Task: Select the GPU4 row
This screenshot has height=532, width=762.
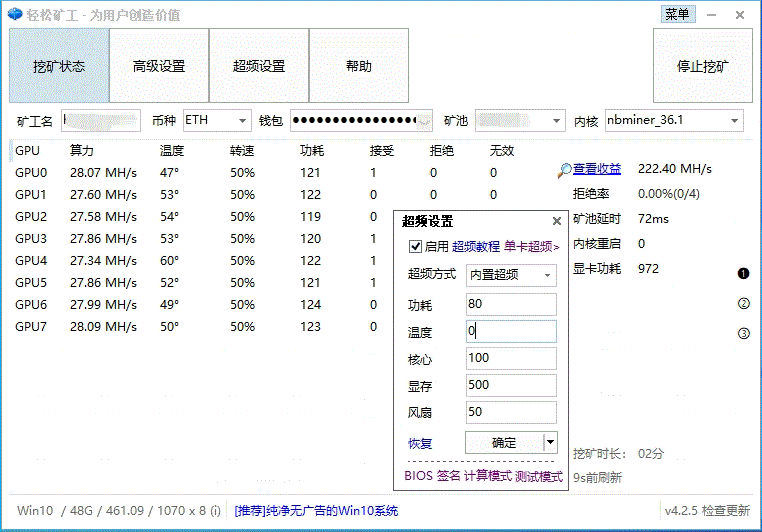Action: click(x=202, y=261)
